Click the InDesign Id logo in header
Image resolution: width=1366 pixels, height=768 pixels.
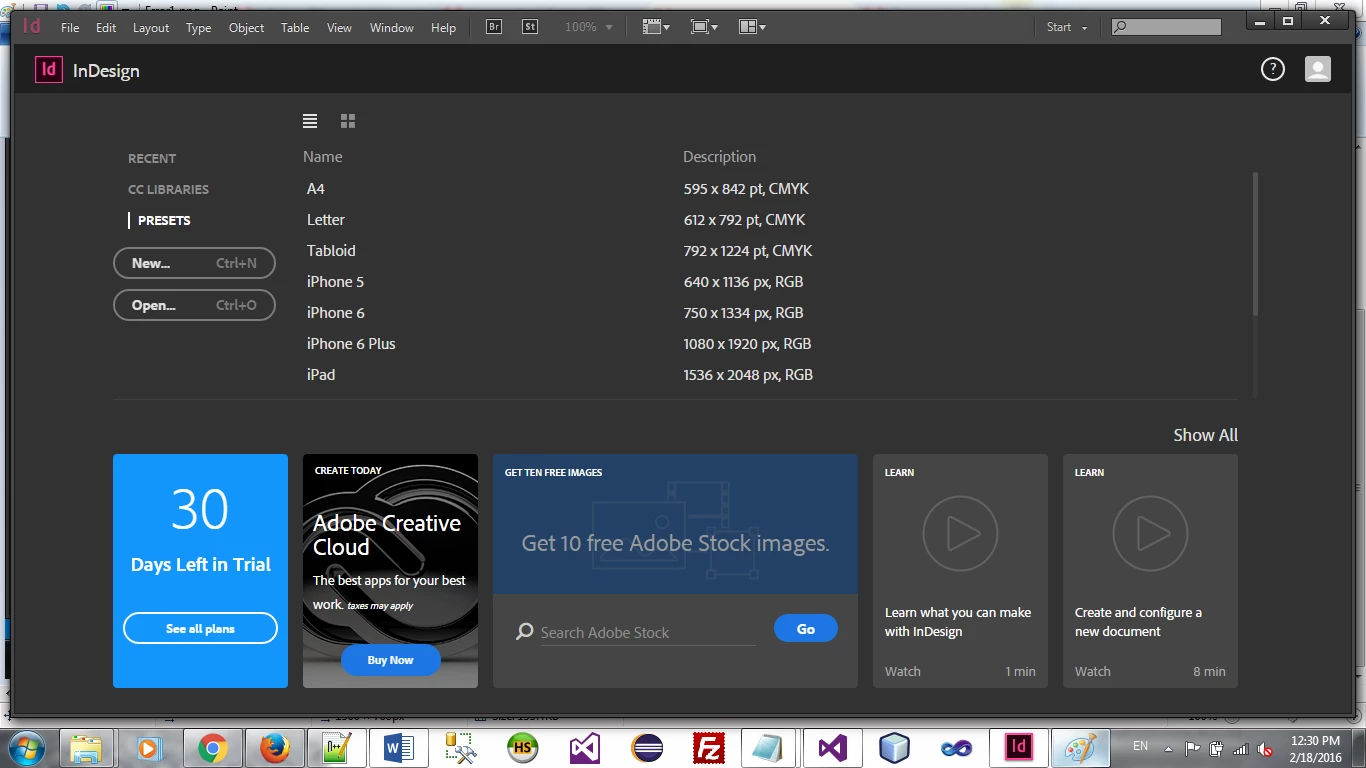(x=48, y=70)
